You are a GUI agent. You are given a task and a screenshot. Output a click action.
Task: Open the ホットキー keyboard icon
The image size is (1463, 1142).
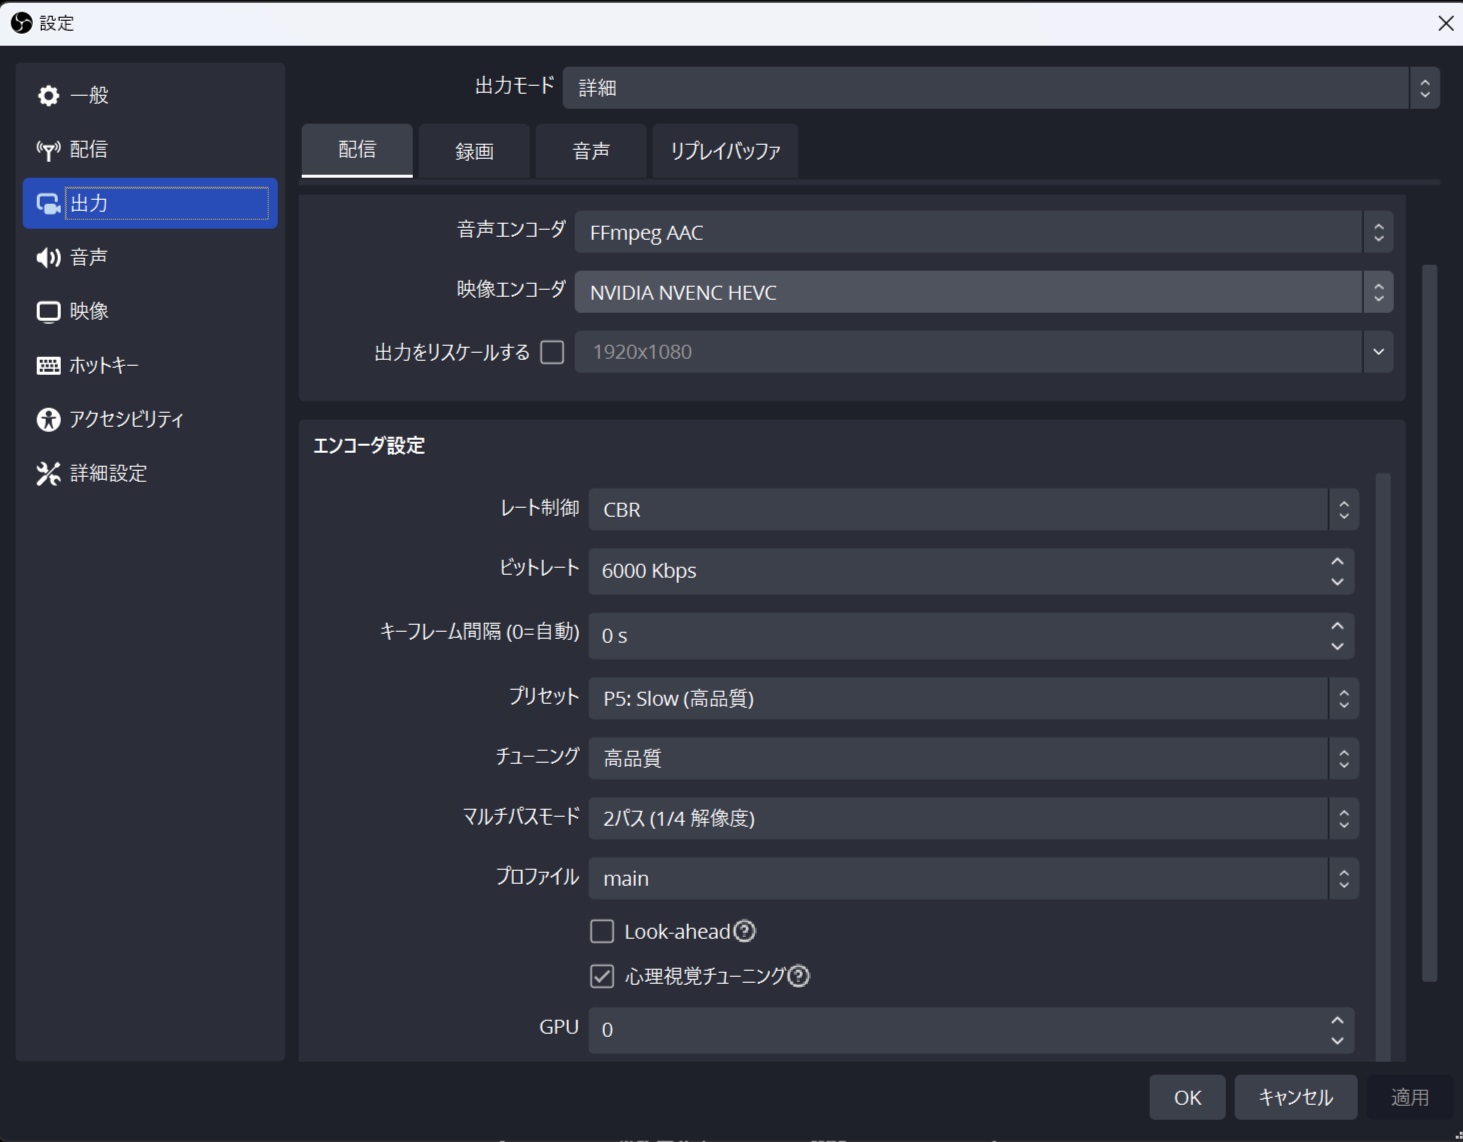point(48,365)
